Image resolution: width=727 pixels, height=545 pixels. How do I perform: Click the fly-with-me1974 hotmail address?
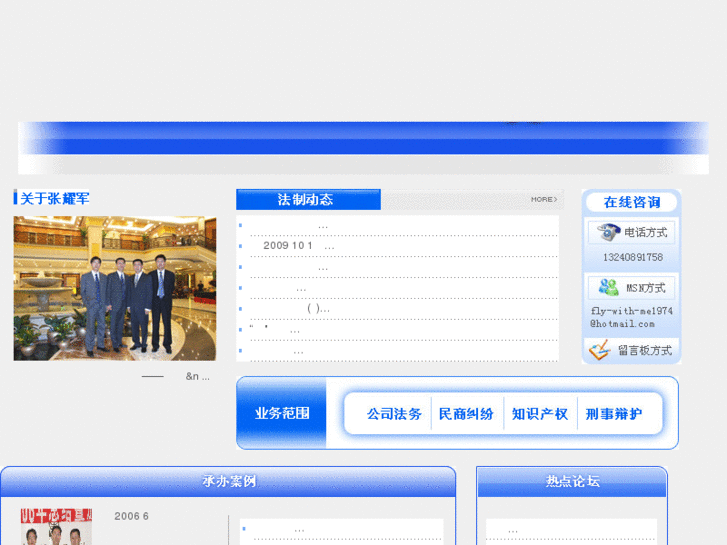point(631,317)
